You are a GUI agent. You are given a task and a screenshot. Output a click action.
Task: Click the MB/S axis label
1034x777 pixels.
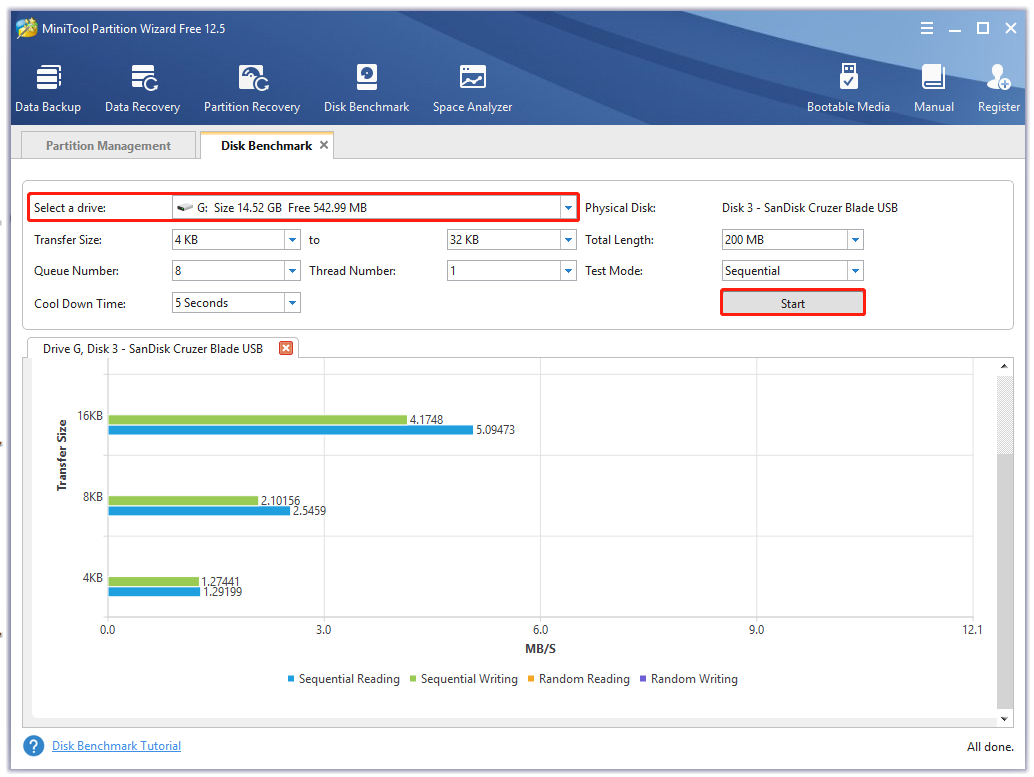[540, 649]
